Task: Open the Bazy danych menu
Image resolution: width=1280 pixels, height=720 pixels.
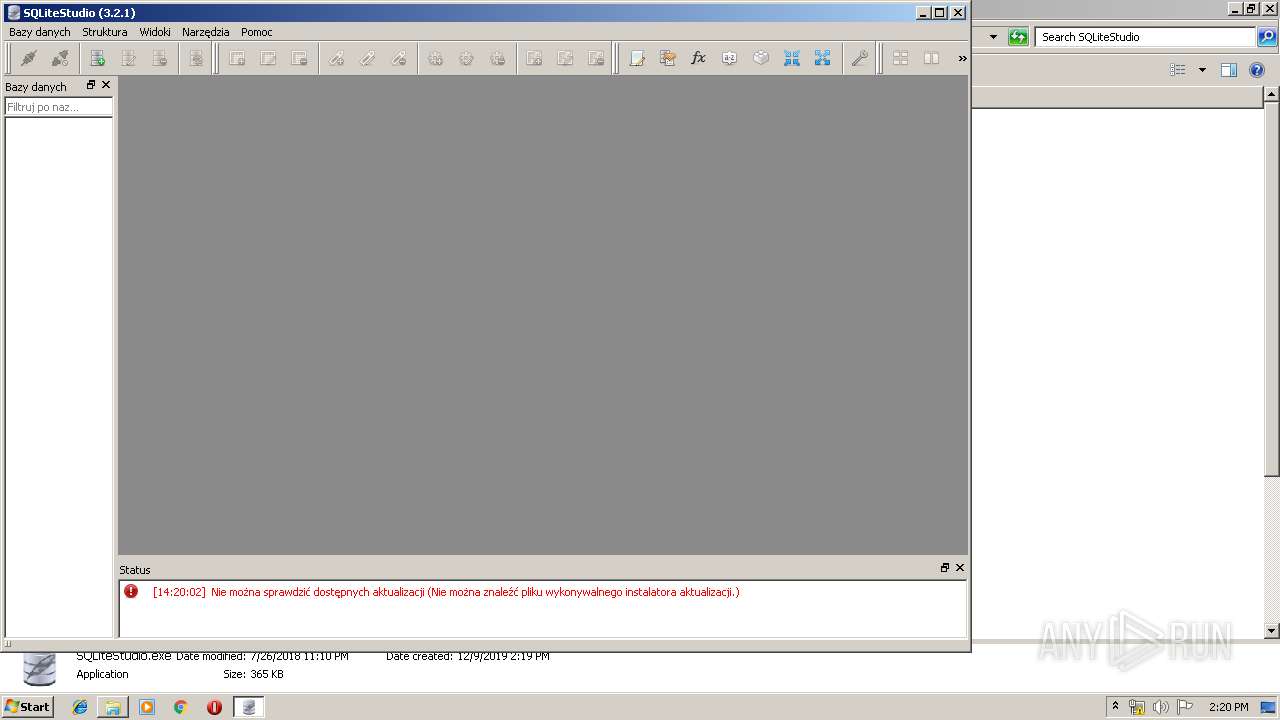Action: click(x=40, y=32)
